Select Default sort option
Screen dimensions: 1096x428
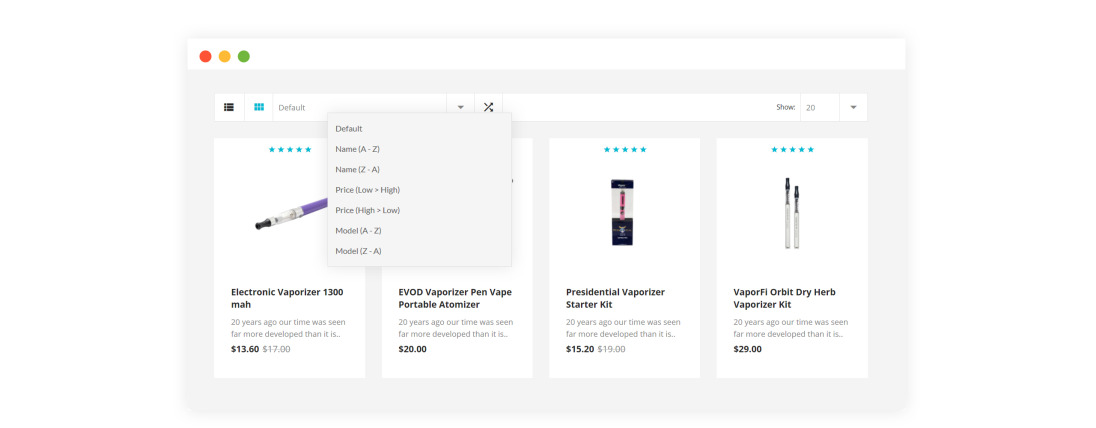click(x=349, y=128)
